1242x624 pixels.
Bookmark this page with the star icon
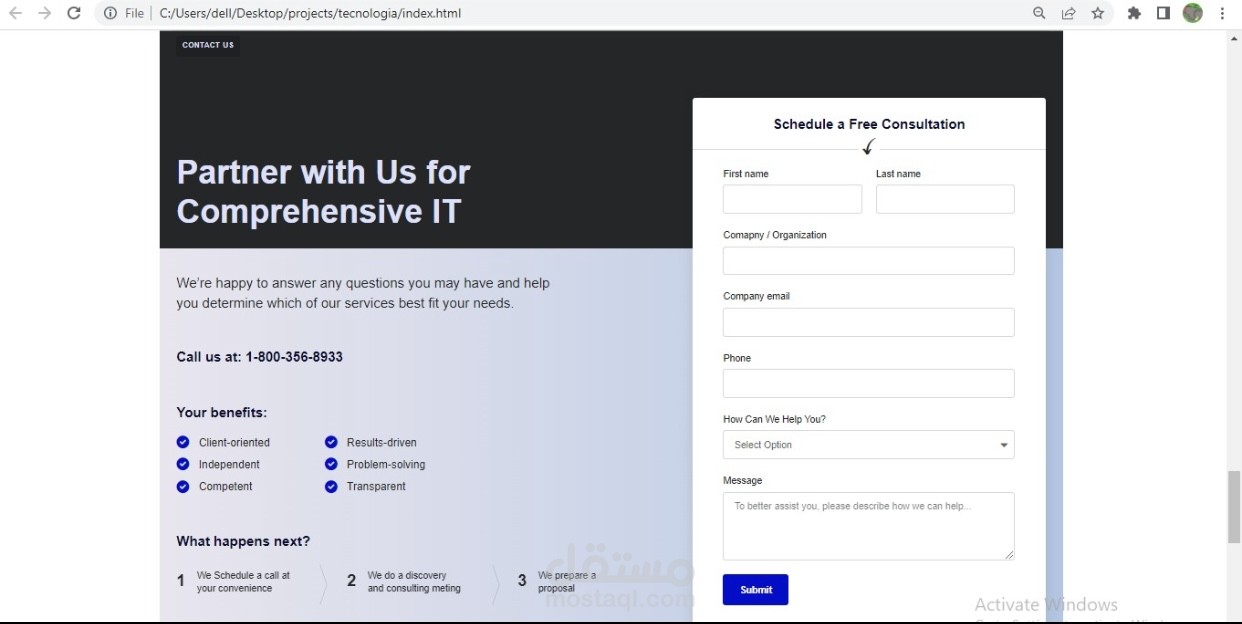coord(1097,13)
